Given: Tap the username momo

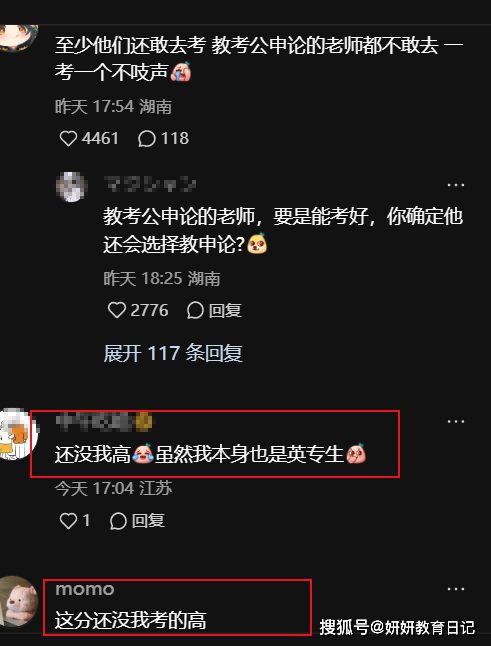Looking at the screenshot, I should [x=85, y=589].
